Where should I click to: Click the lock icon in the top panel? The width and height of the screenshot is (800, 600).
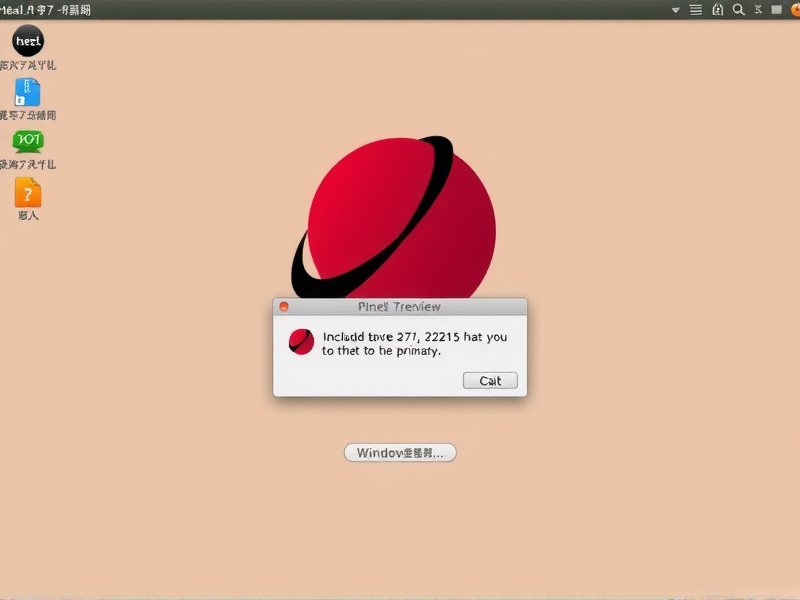pos(715,9)
